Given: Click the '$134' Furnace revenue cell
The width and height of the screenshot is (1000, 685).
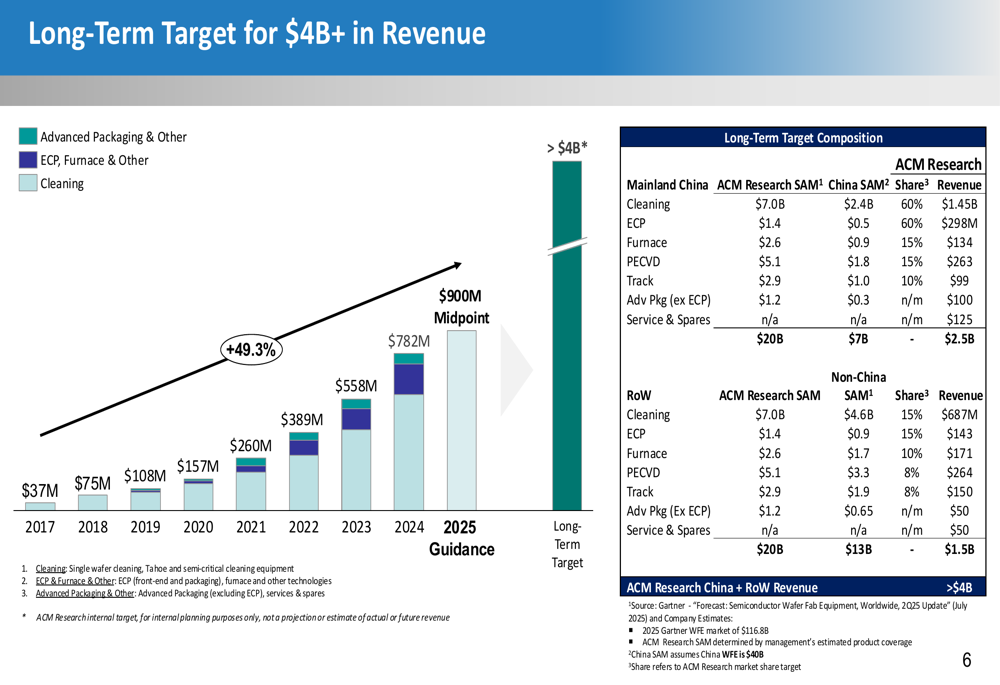Looking at the screenshot, I should 959,242.
